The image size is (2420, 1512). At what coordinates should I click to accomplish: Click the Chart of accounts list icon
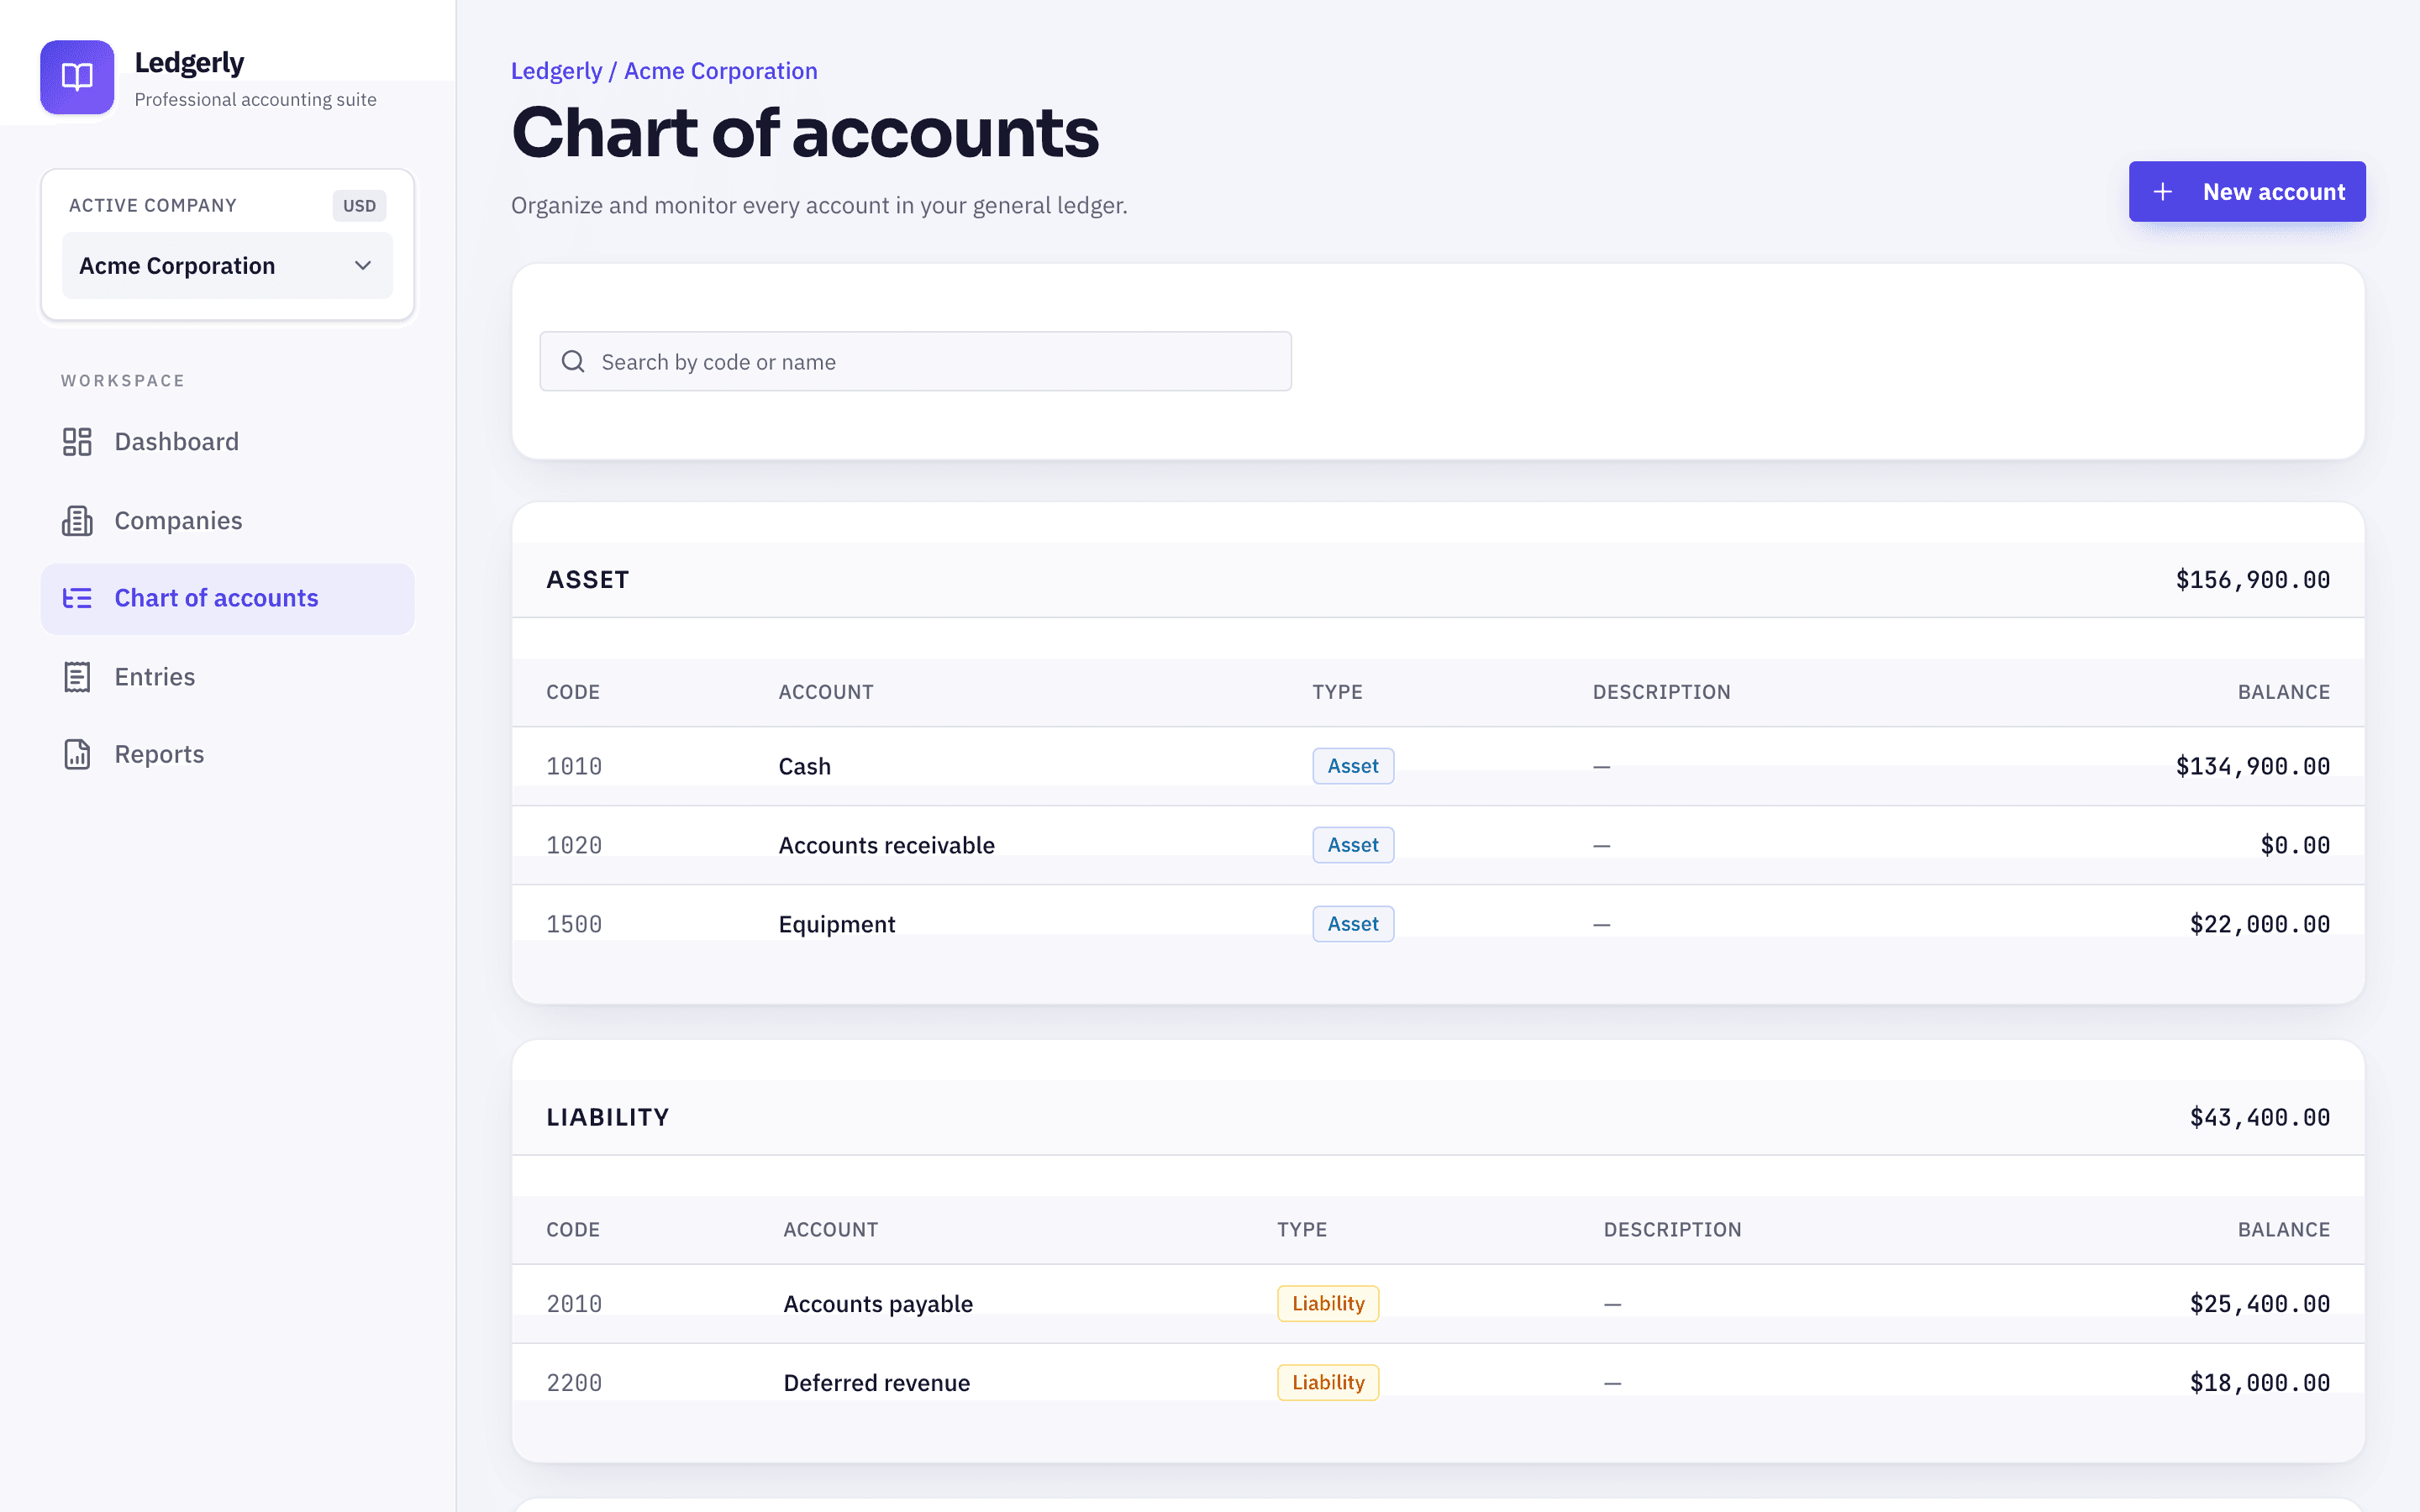point(77,598)
